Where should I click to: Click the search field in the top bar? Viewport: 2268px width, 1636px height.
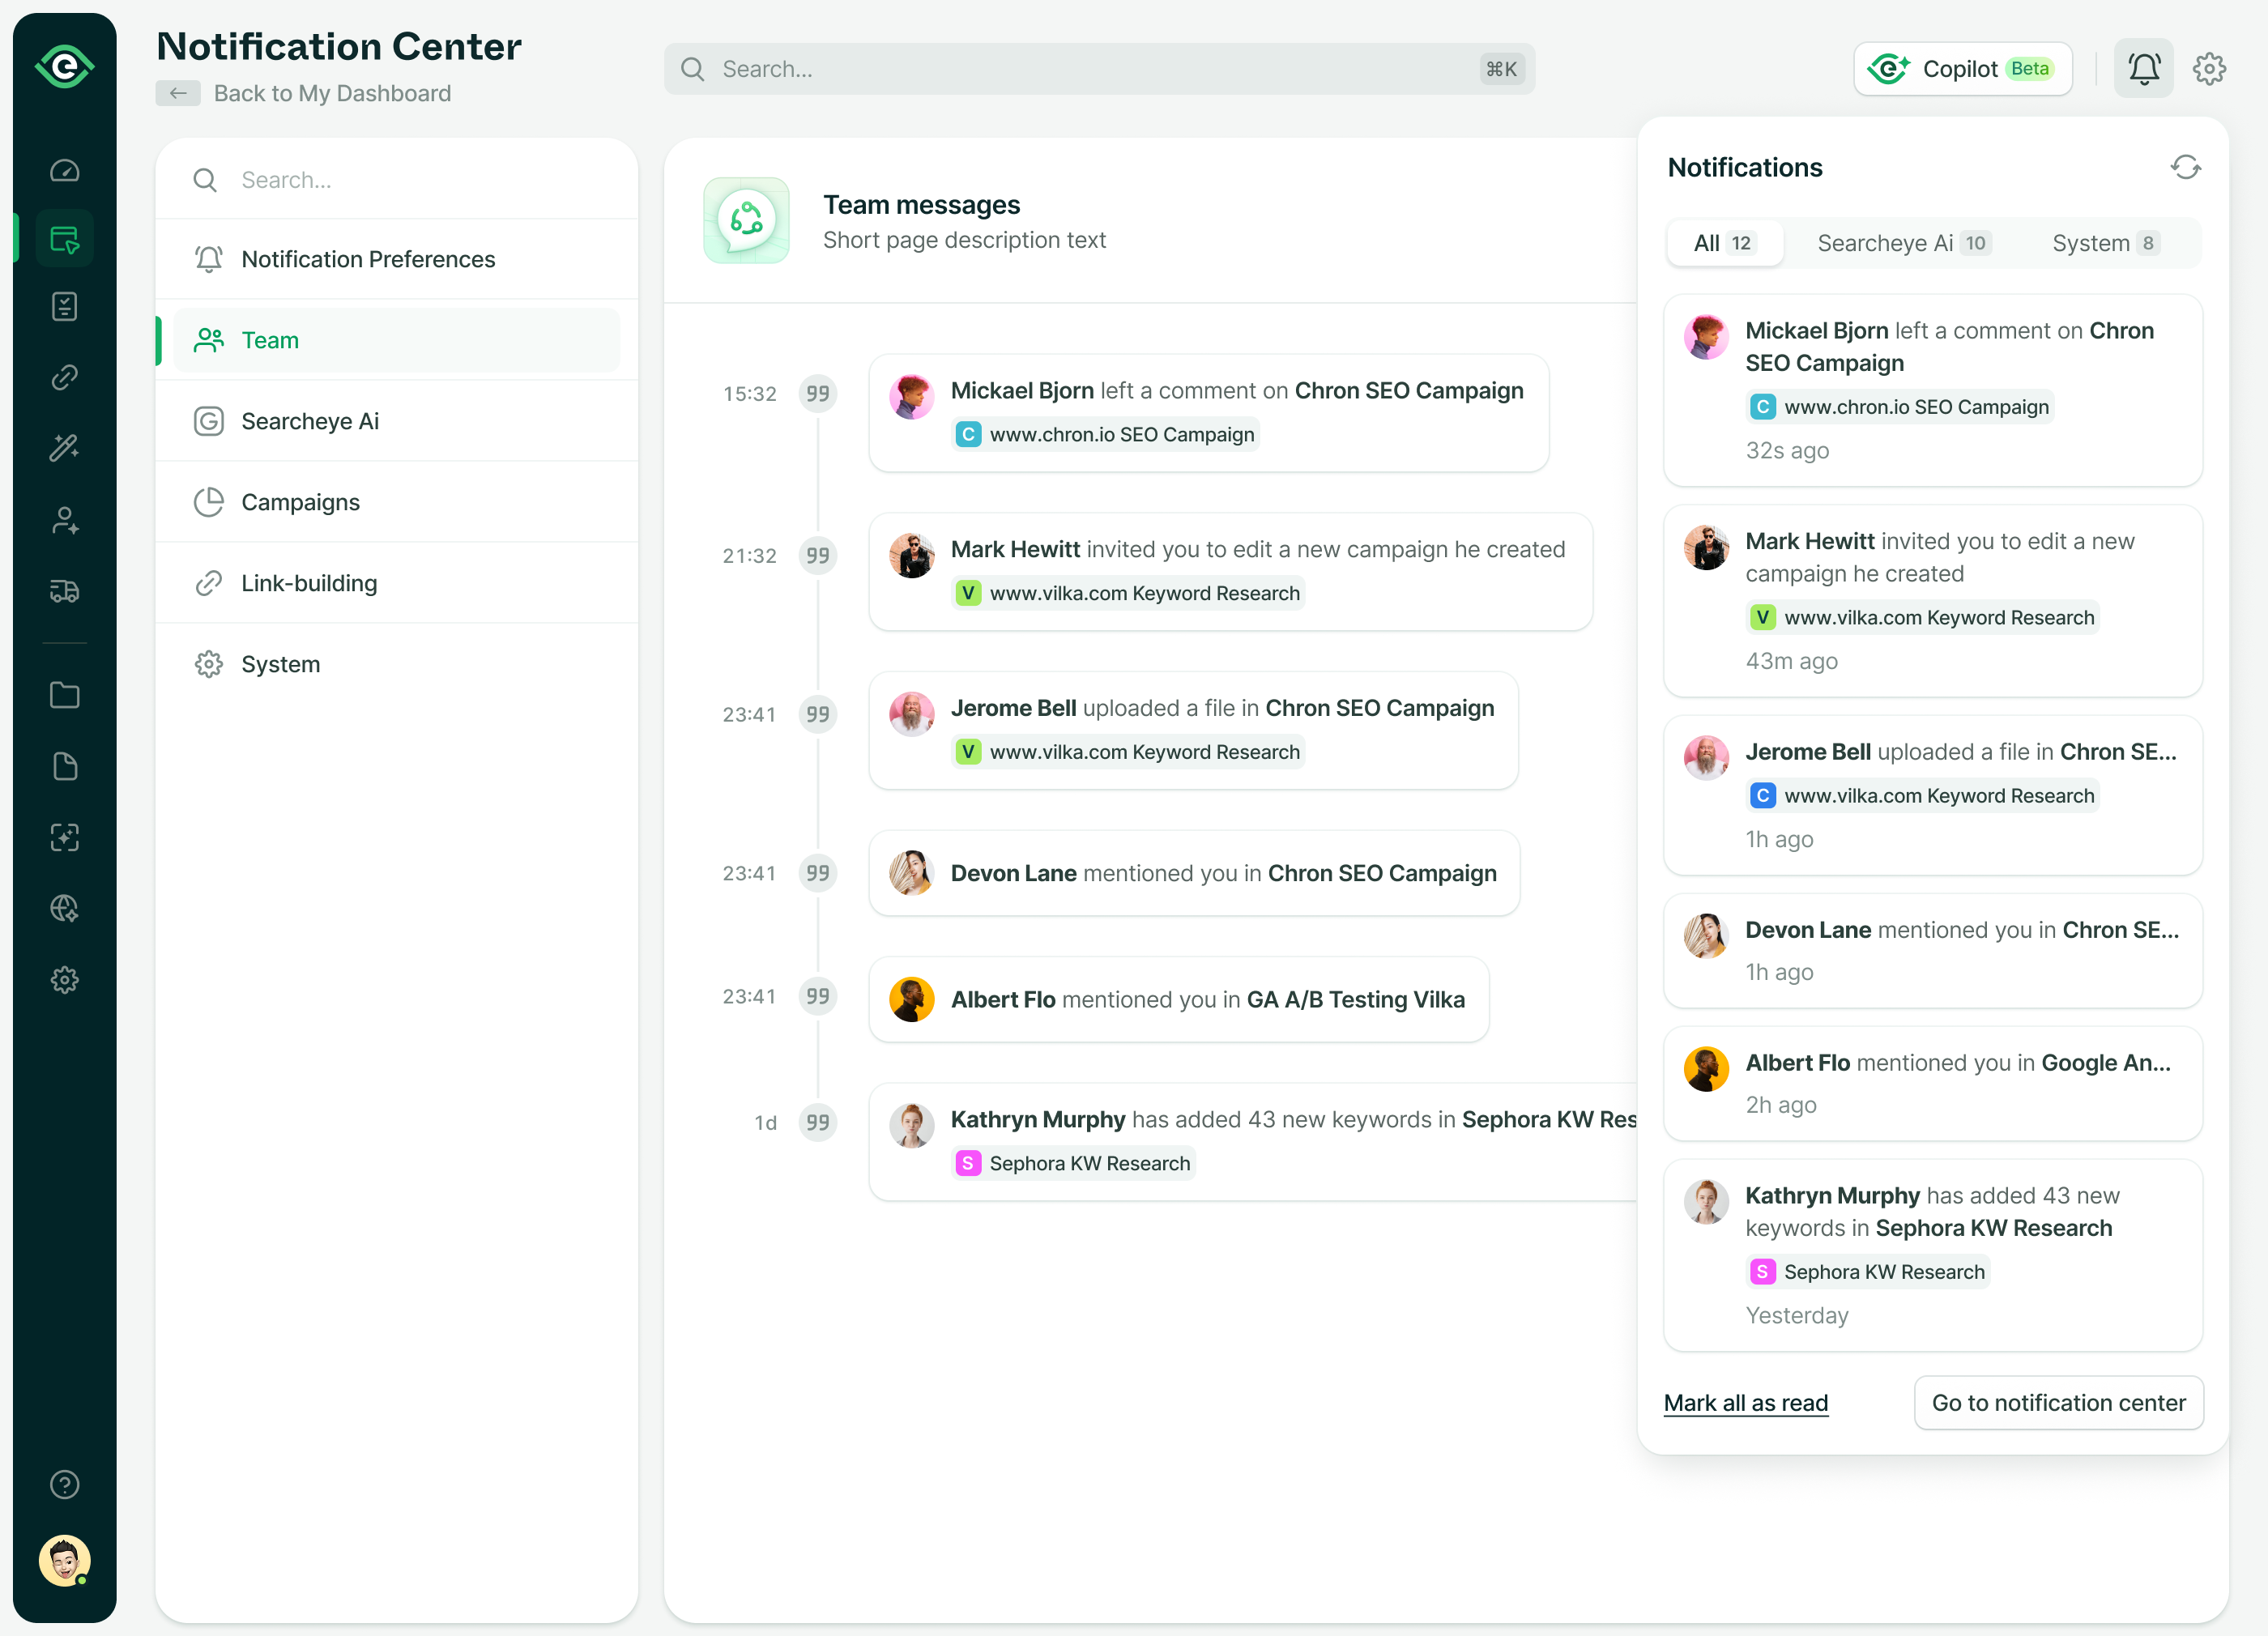[1100, 68]
